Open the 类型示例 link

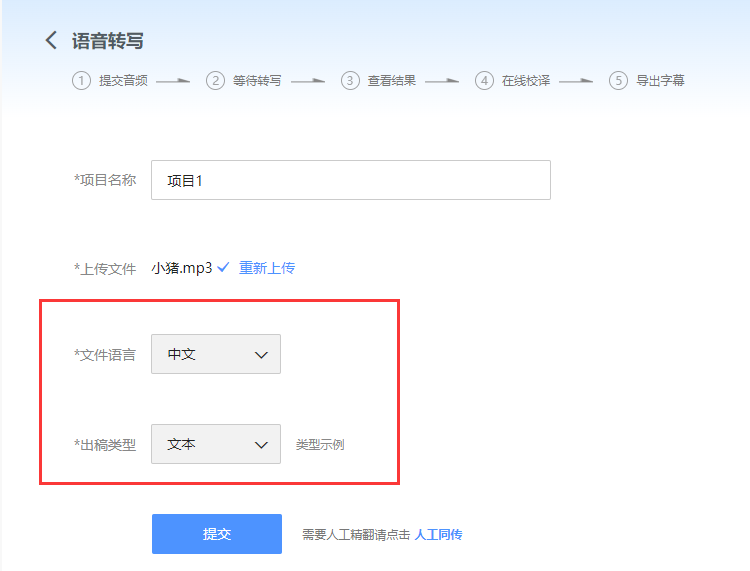[x=320, y=445]
